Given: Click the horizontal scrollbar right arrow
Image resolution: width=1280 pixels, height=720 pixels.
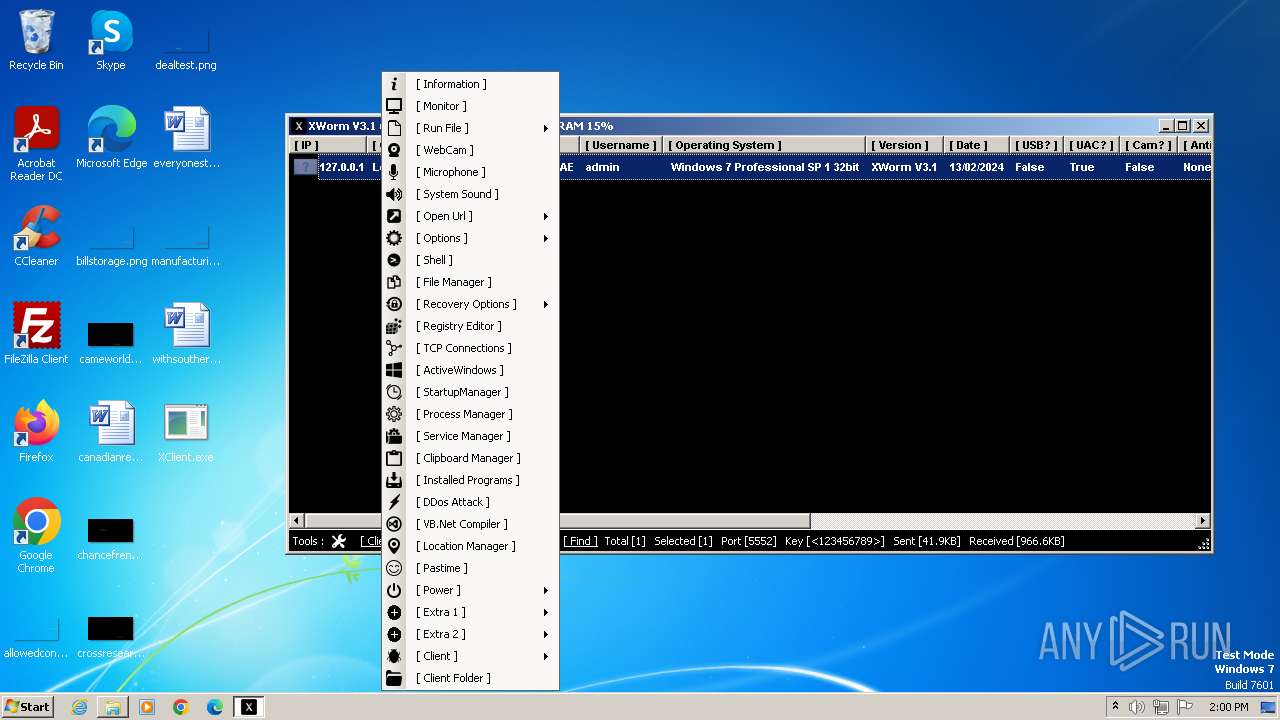Looking at the screenshot, I should tap(1202, 521).
